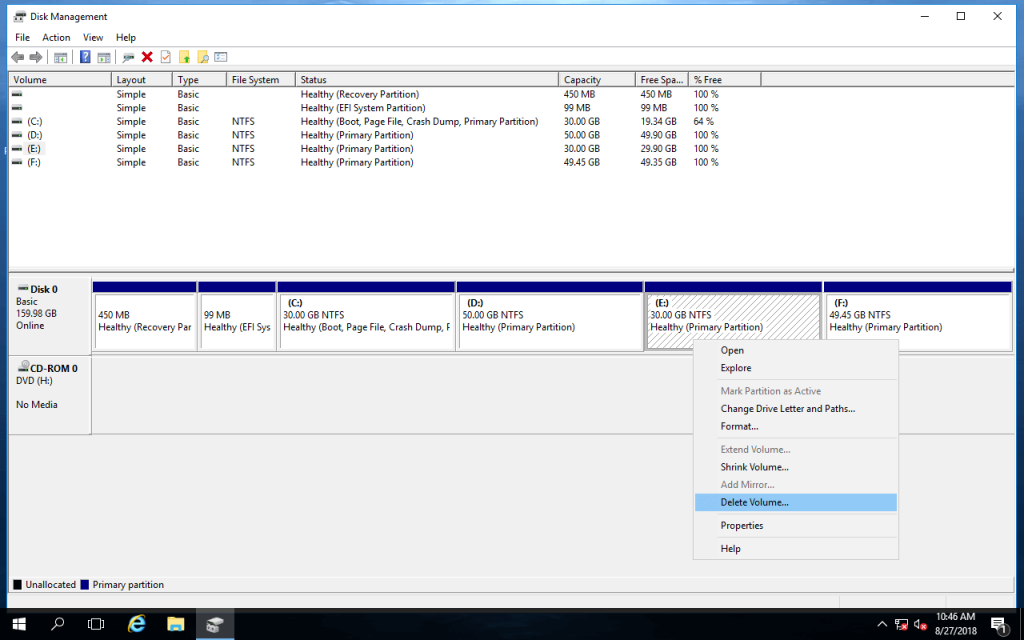Click the folder with green arrow toolbar icon
The image size is (1024, 640).
point(184,57)
